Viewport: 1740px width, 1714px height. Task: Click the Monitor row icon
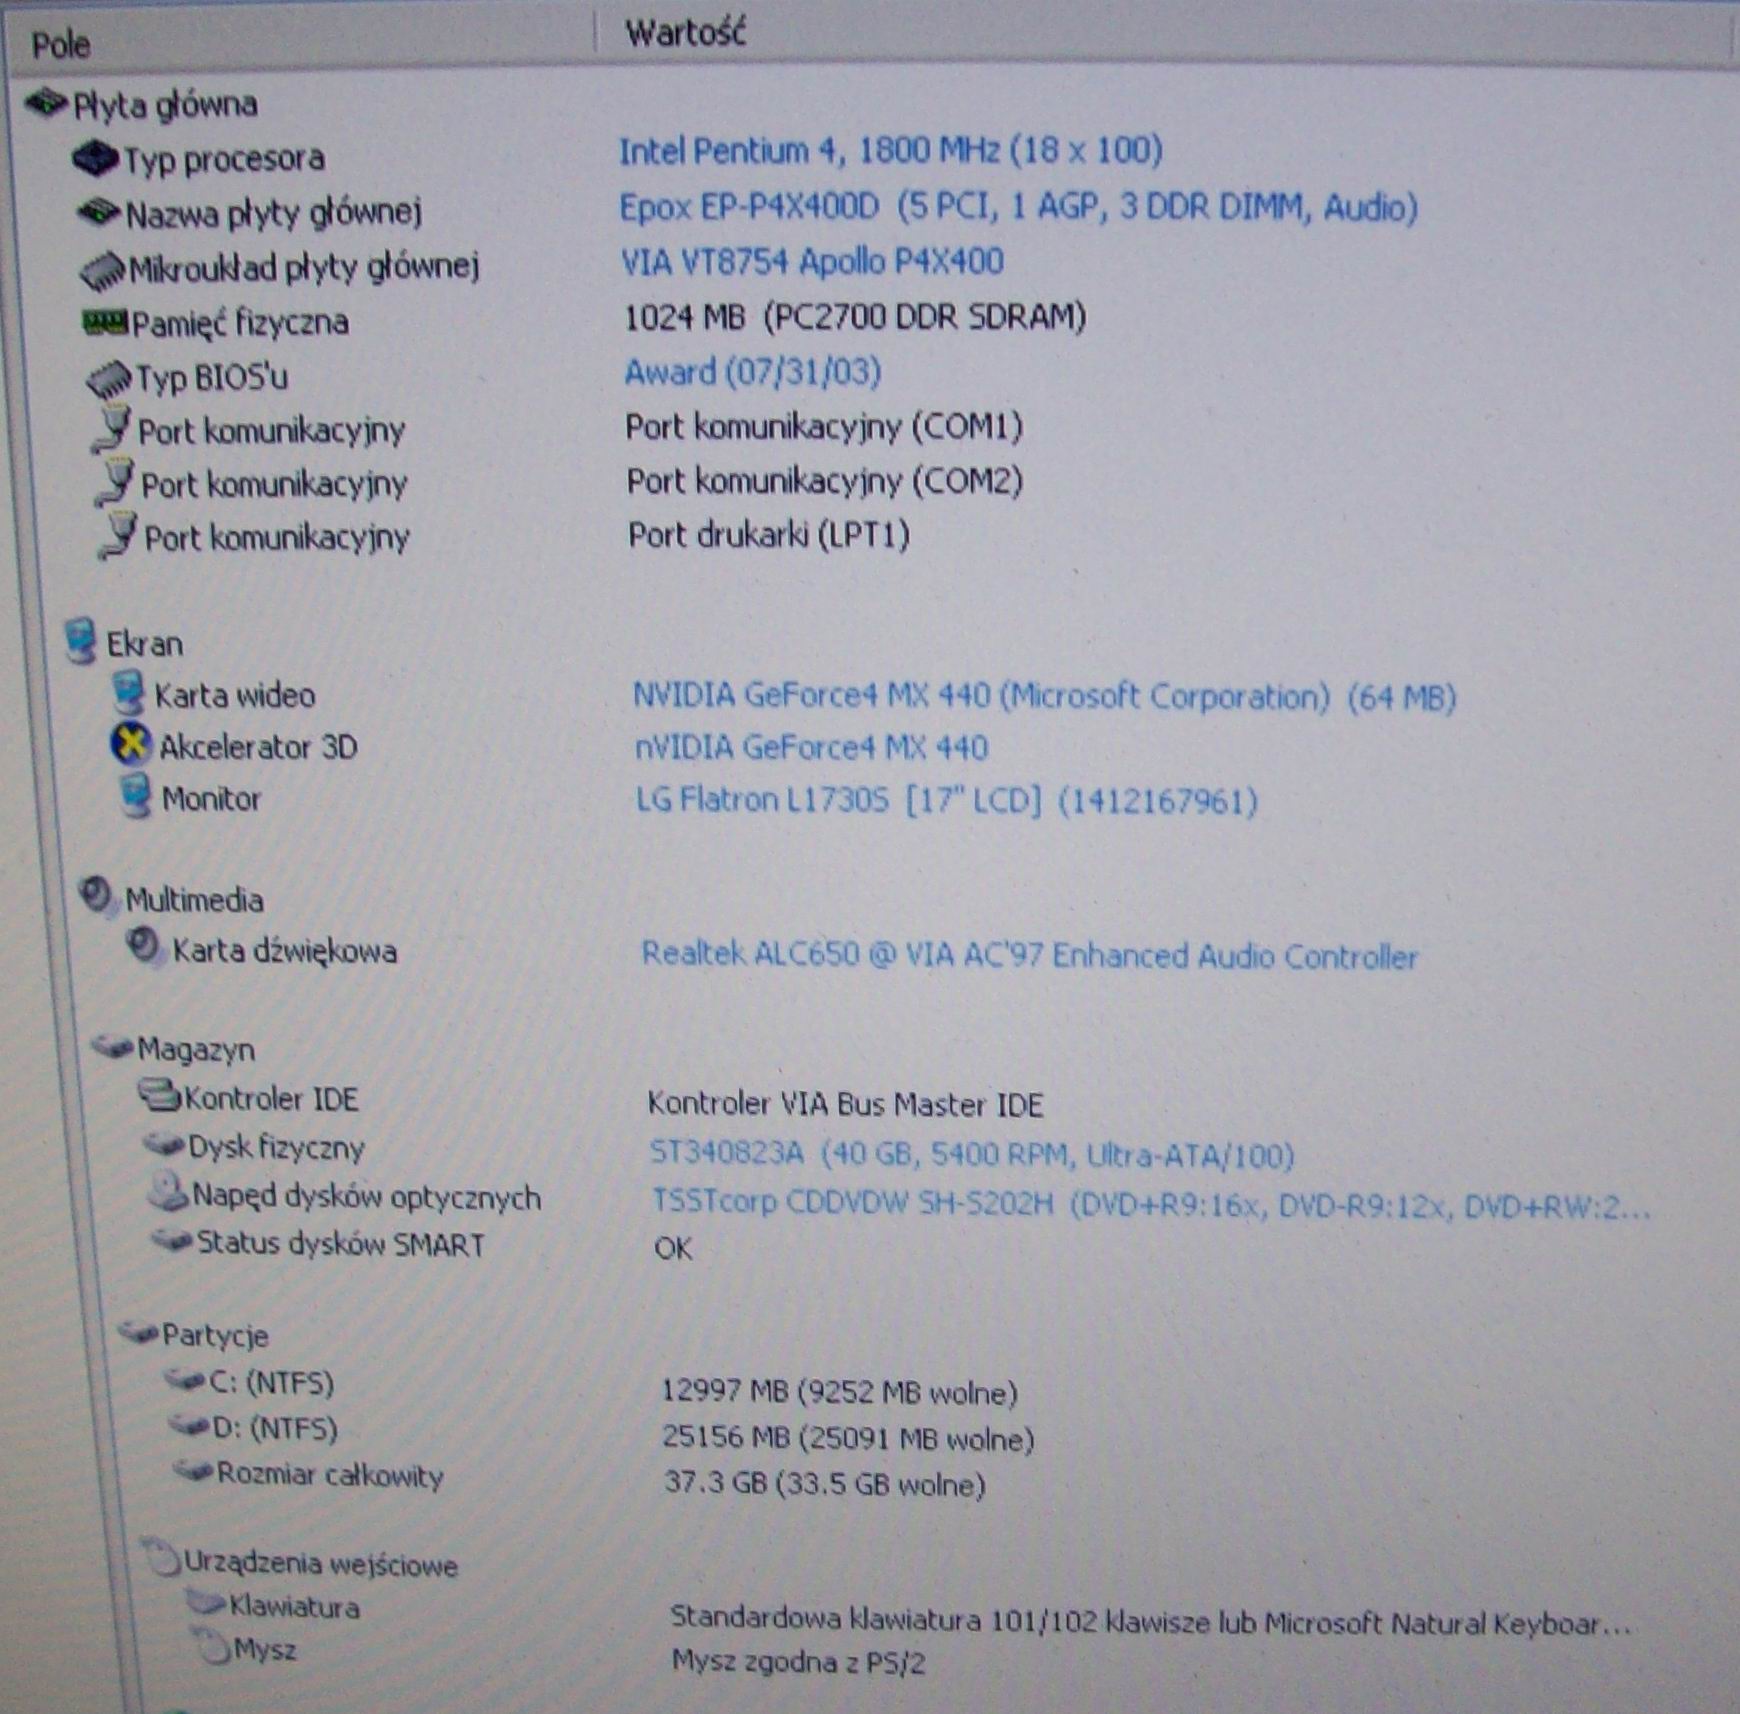point(136,797)
